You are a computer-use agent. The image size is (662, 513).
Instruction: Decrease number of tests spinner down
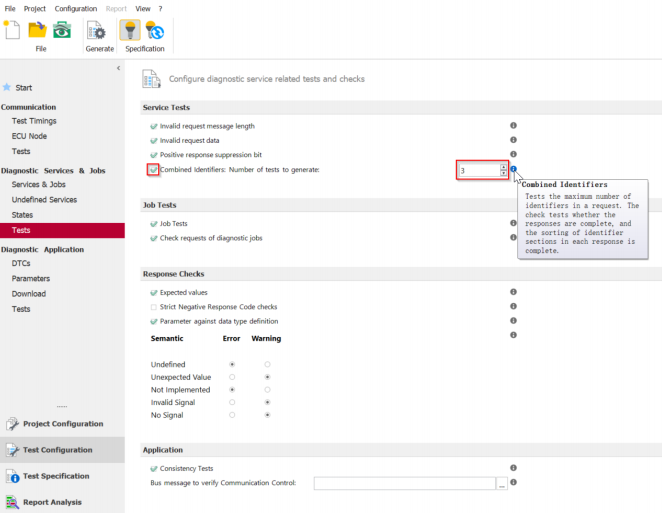(503, 173)
